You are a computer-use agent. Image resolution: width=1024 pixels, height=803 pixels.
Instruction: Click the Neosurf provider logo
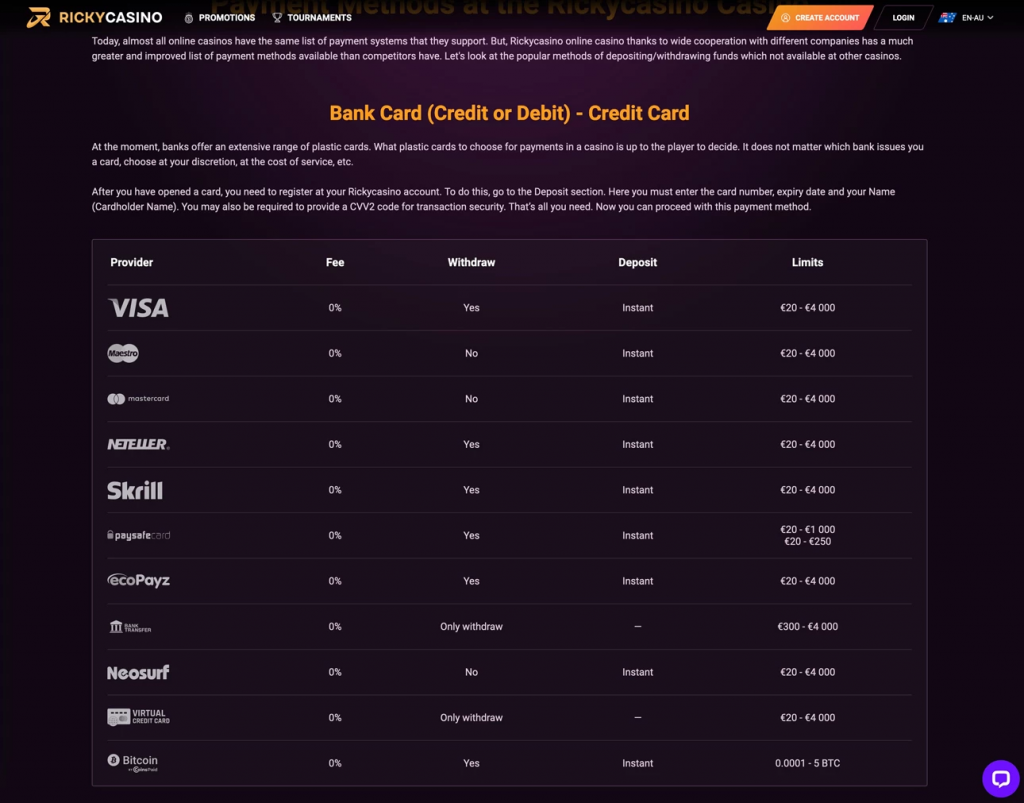coord(138,672)
